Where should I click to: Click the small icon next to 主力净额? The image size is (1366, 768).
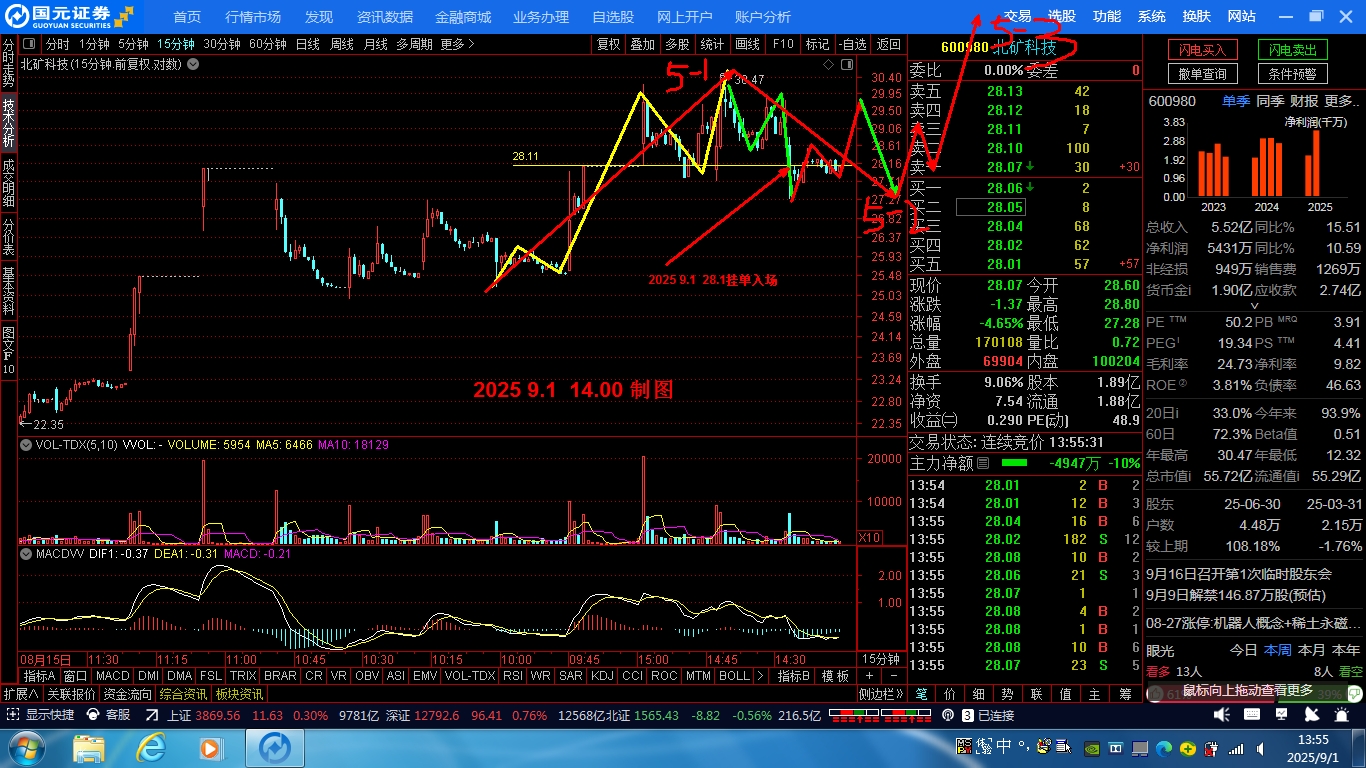tap(983, 463)
